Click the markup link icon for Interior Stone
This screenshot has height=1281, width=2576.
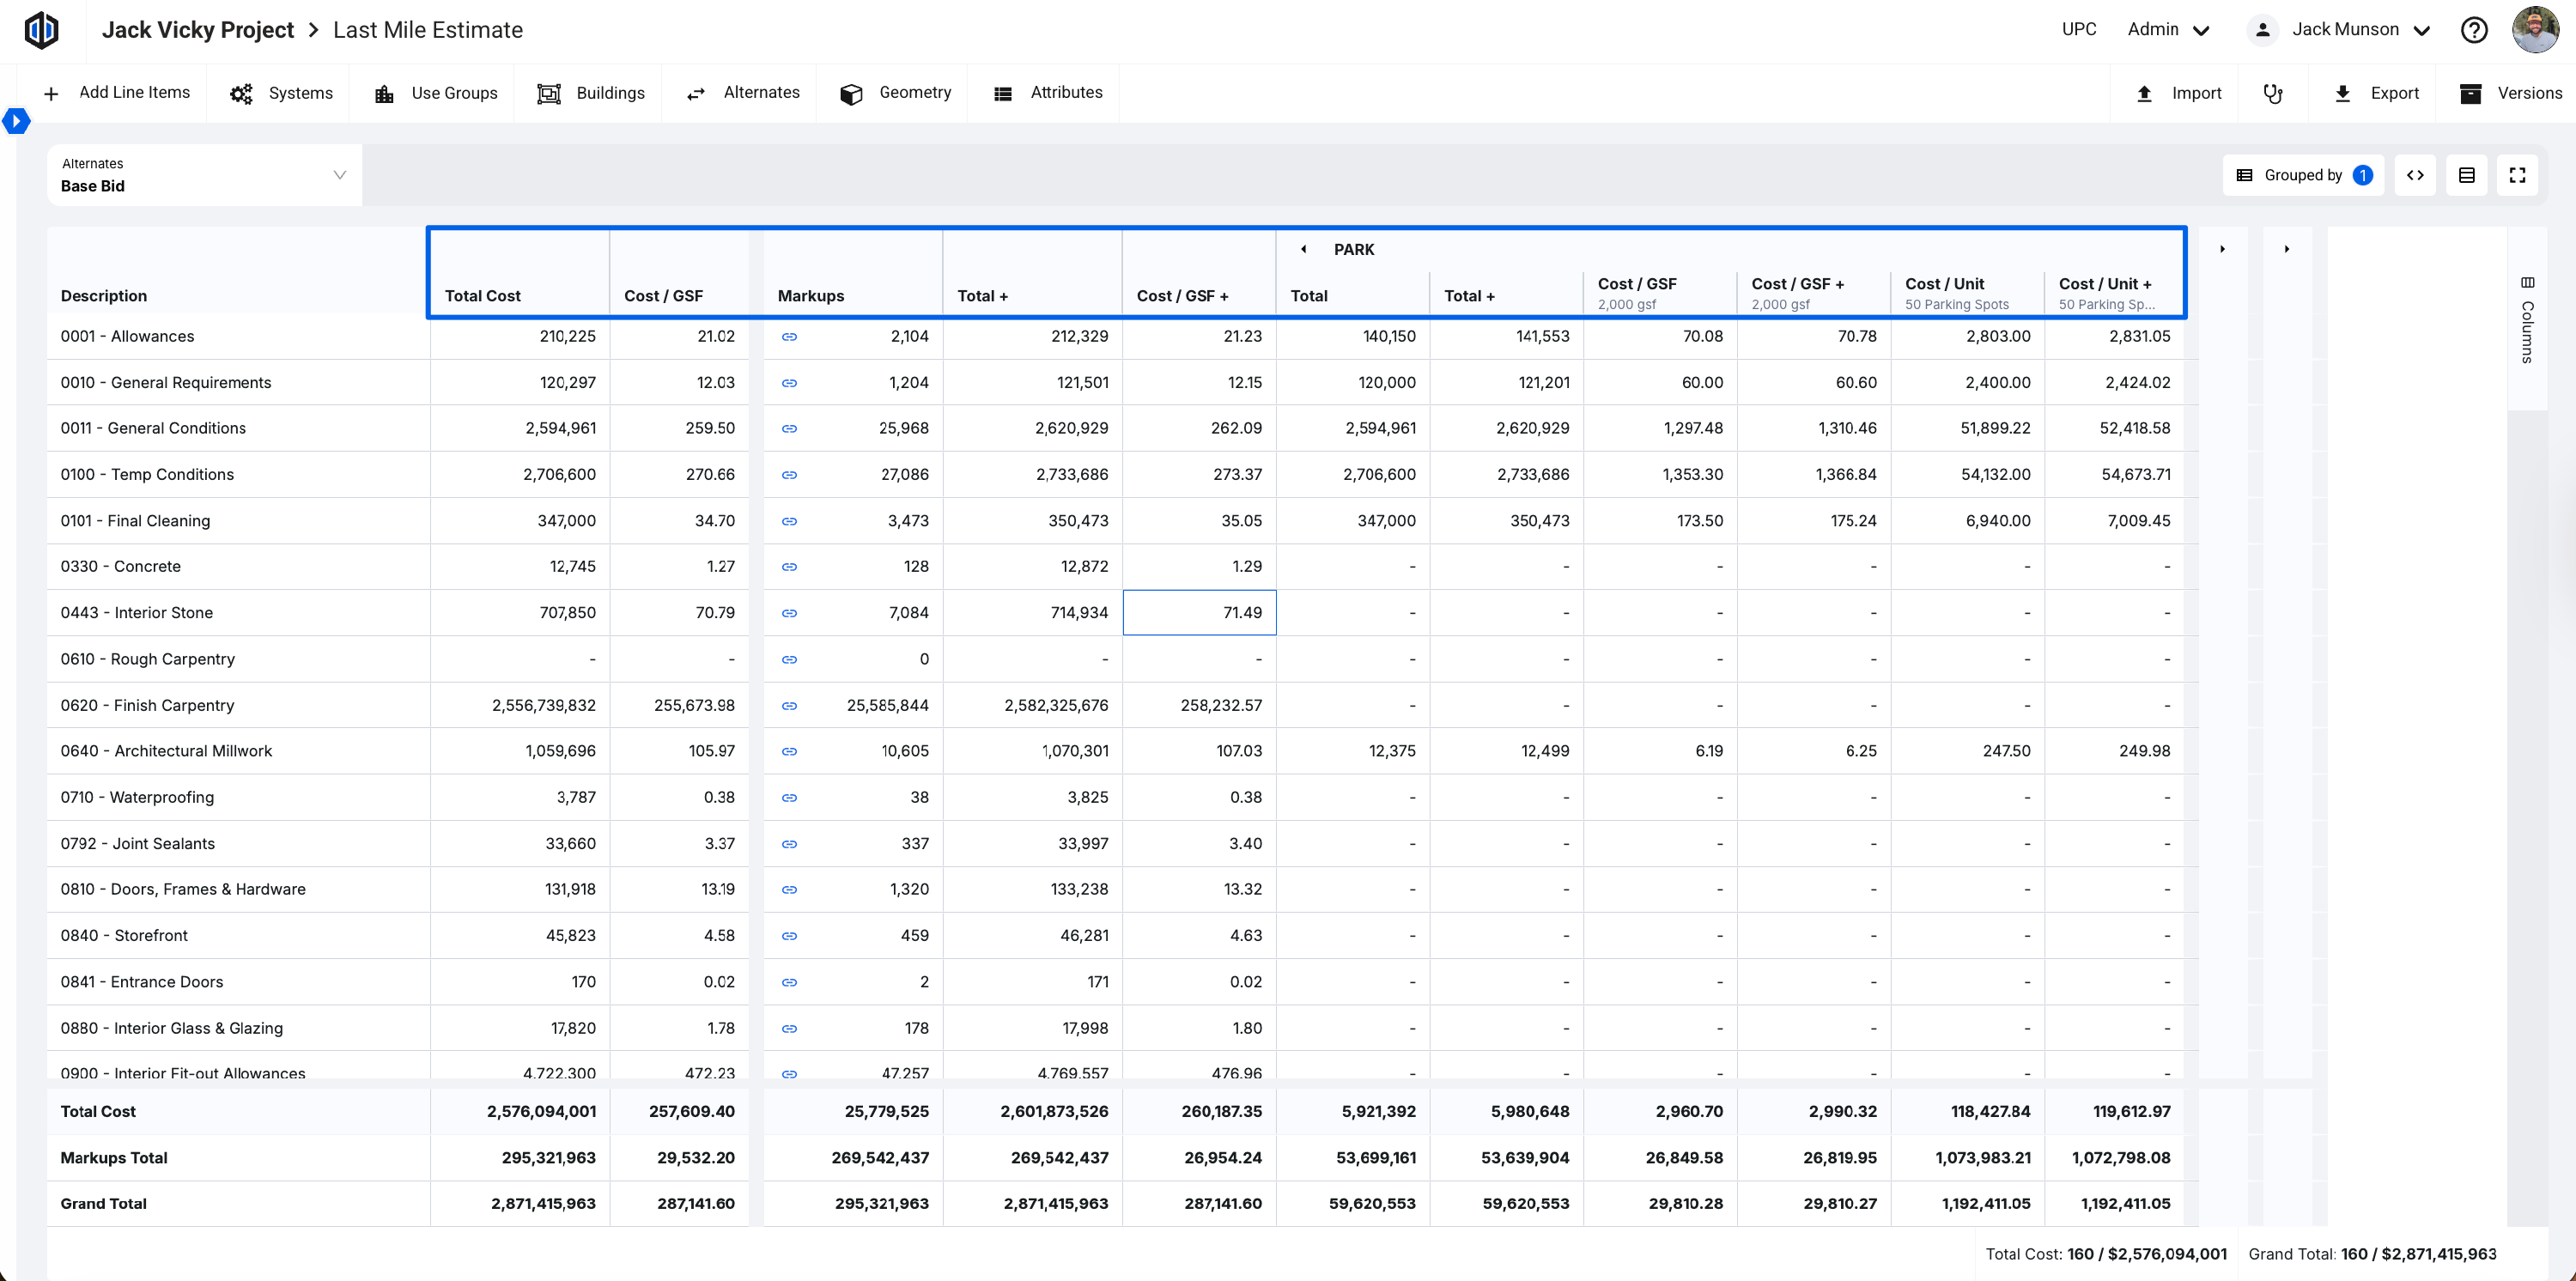[x=789, y=613]
